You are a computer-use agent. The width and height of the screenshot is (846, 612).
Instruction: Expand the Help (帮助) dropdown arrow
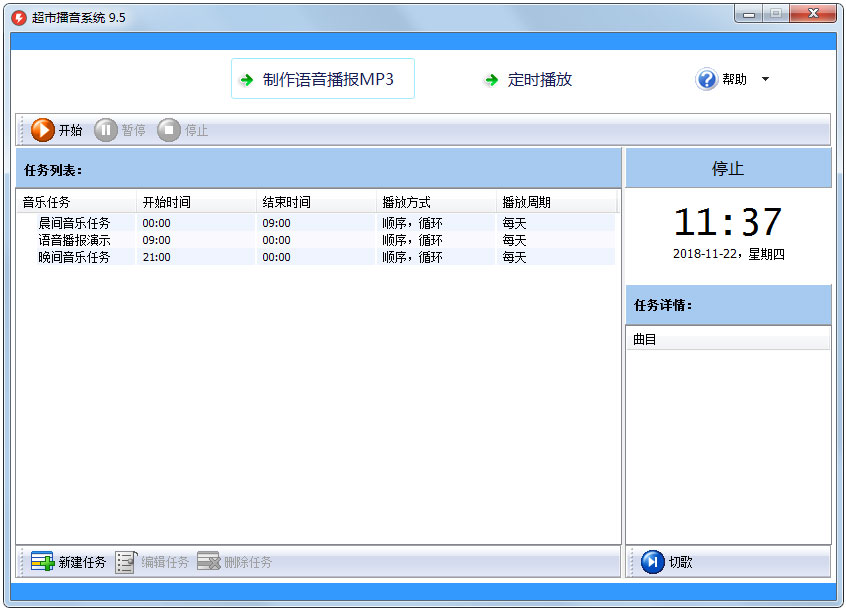765,79
